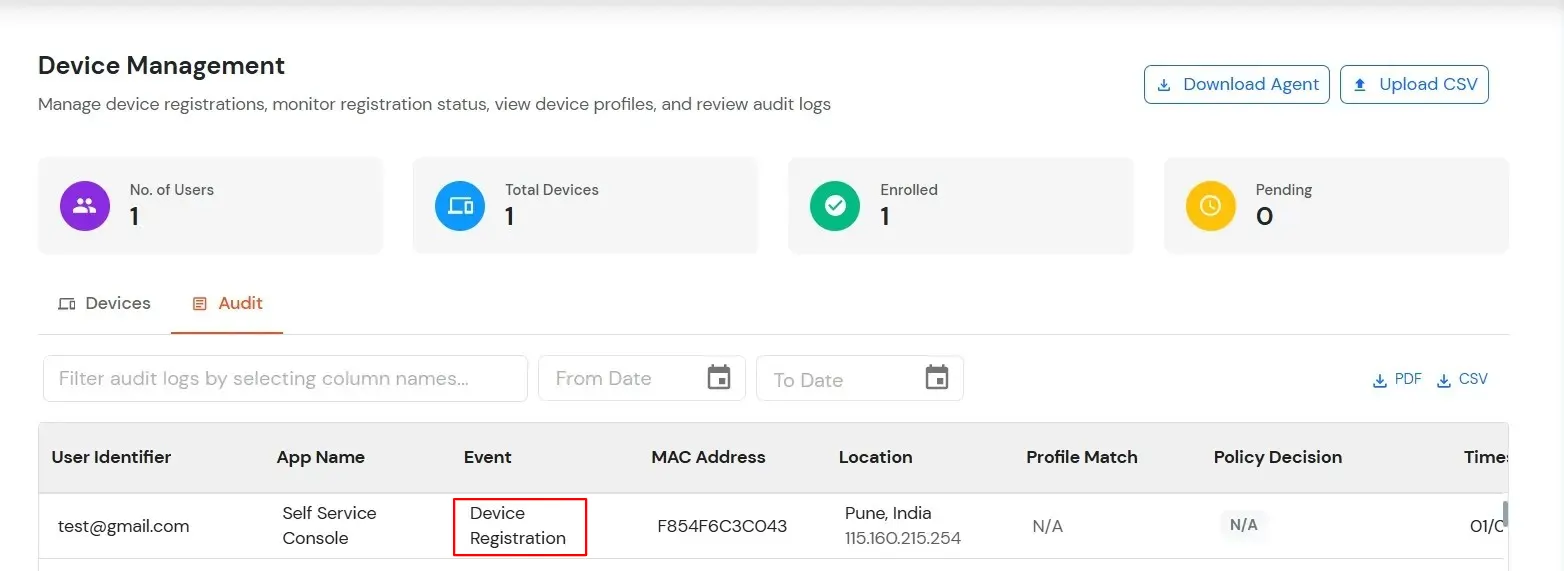Open the To Date calendar picker
This screenshot has height=571, width=1564.
point(937,378)
